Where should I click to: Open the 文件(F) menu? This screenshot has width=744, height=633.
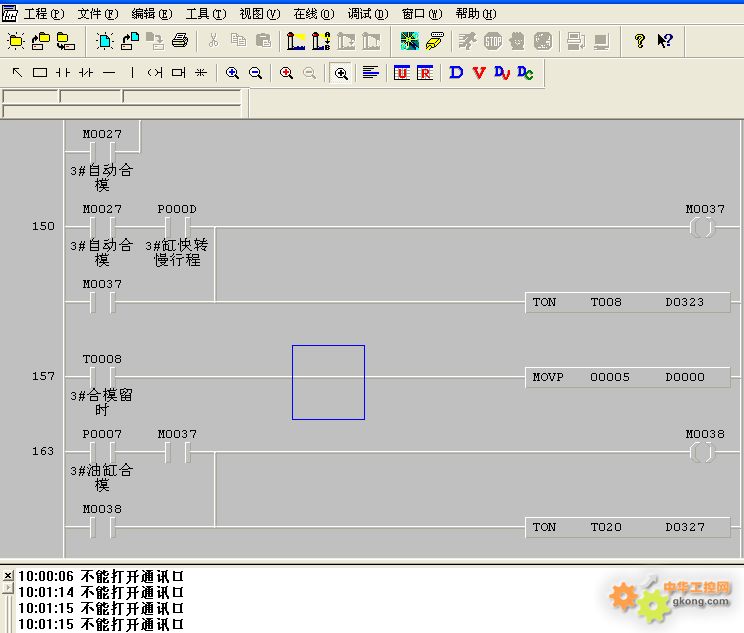[x=98, y=14]
